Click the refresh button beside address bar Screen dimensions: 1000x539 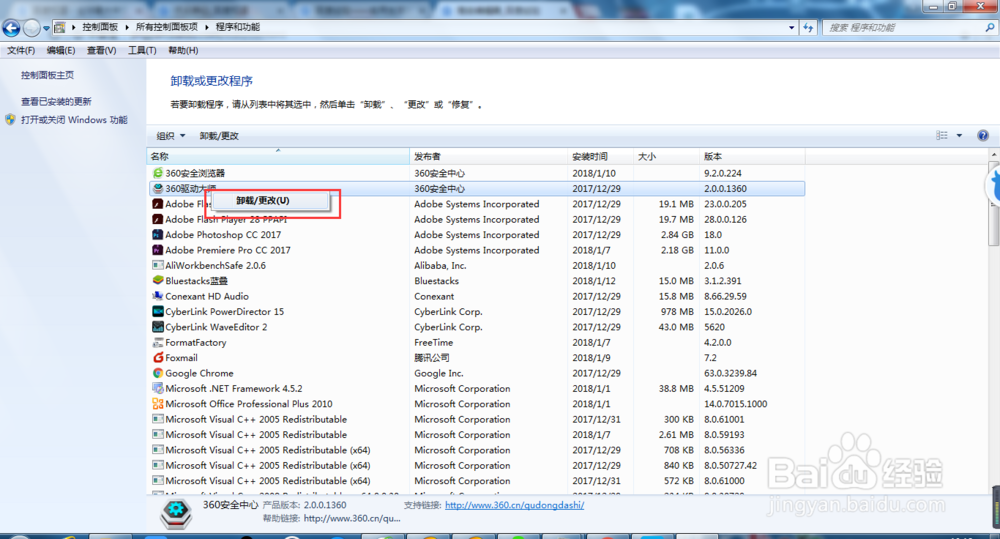(x=809, y=27)
